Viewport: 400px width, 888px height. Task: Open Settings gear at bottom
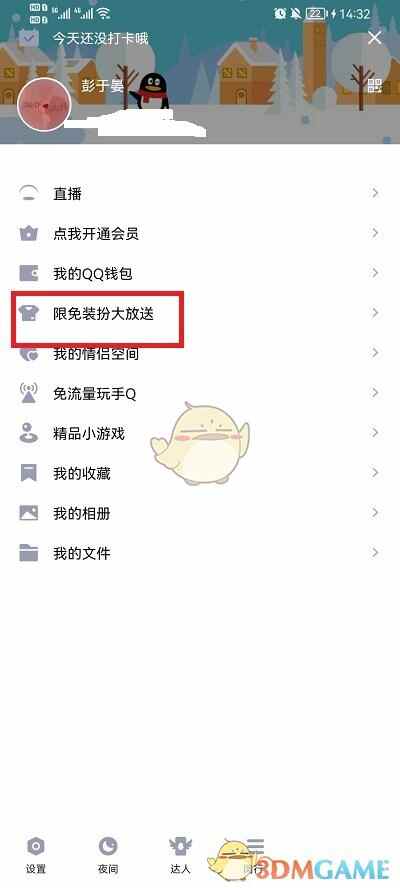point(36,847)
